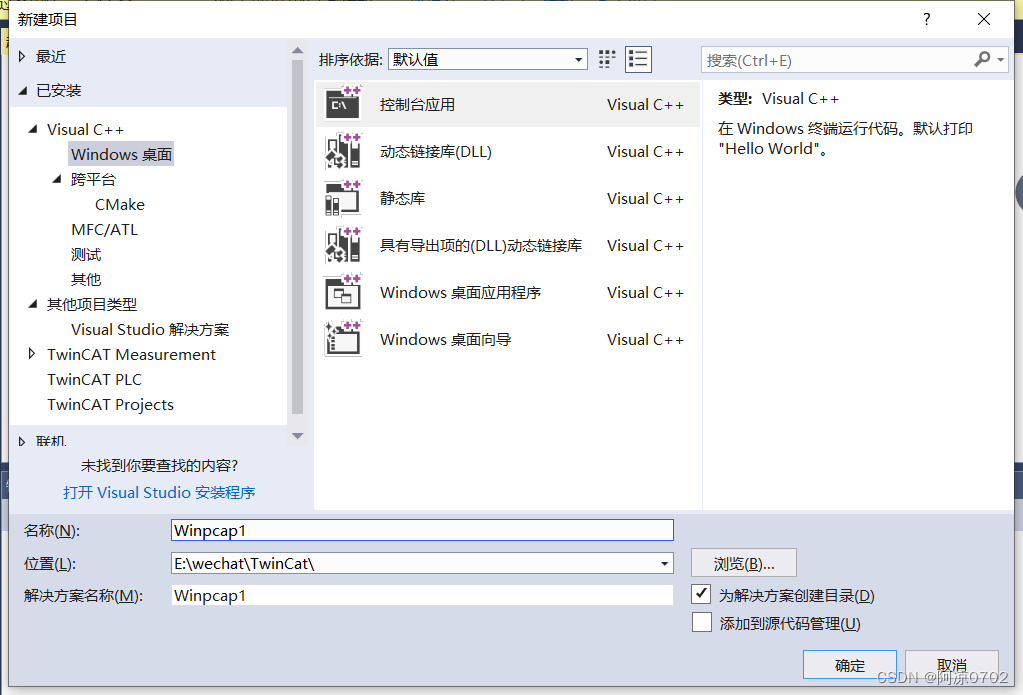Screen dimensions: 1023x695
Task: Switch to medium icons list view
Action: [x=638, y=59]
